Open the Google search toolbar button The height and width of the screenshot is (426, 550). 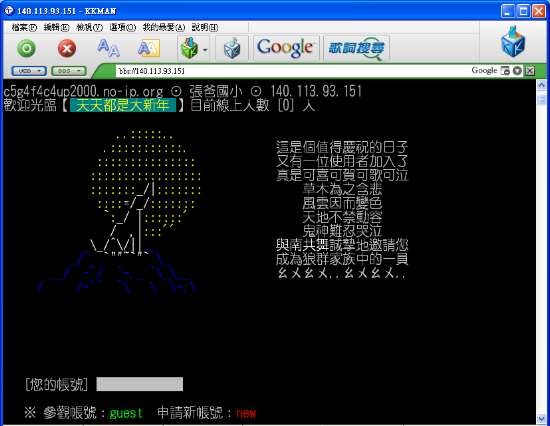click(285, 48)
